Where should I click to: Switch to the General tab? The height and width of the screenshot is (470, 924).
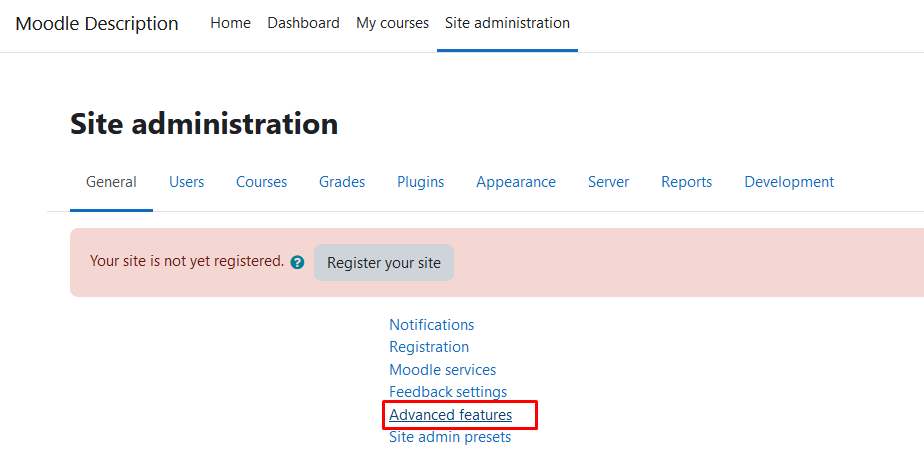tap(111, 182)
